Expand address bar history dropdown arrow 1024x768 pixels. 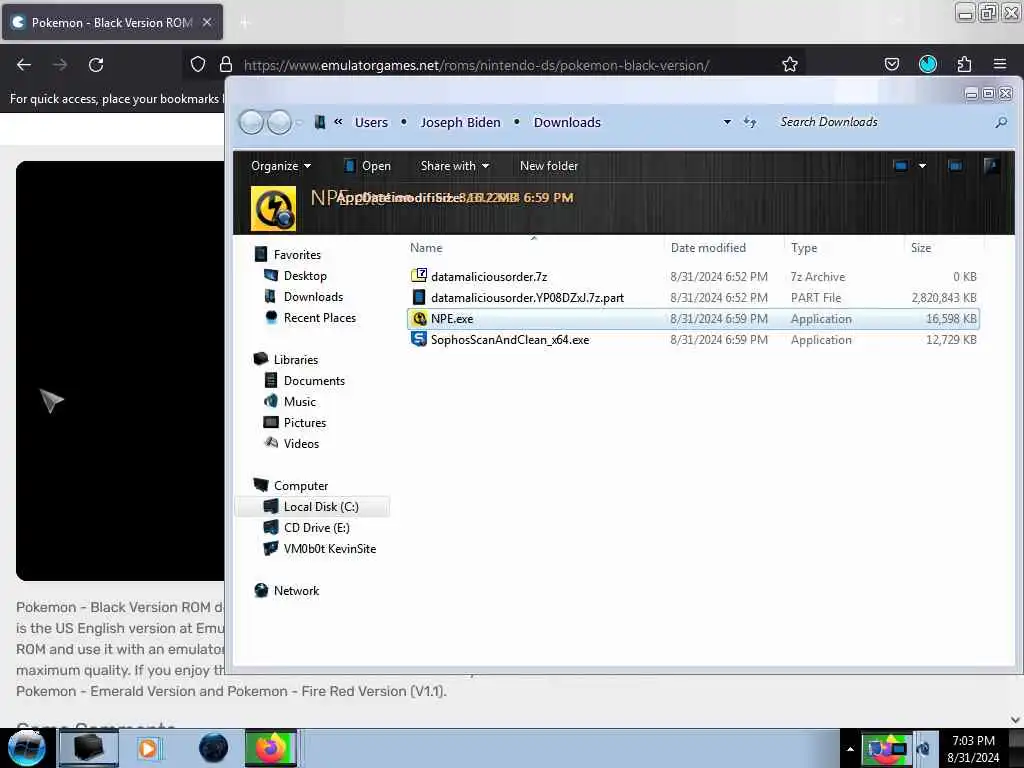[727, 122]
